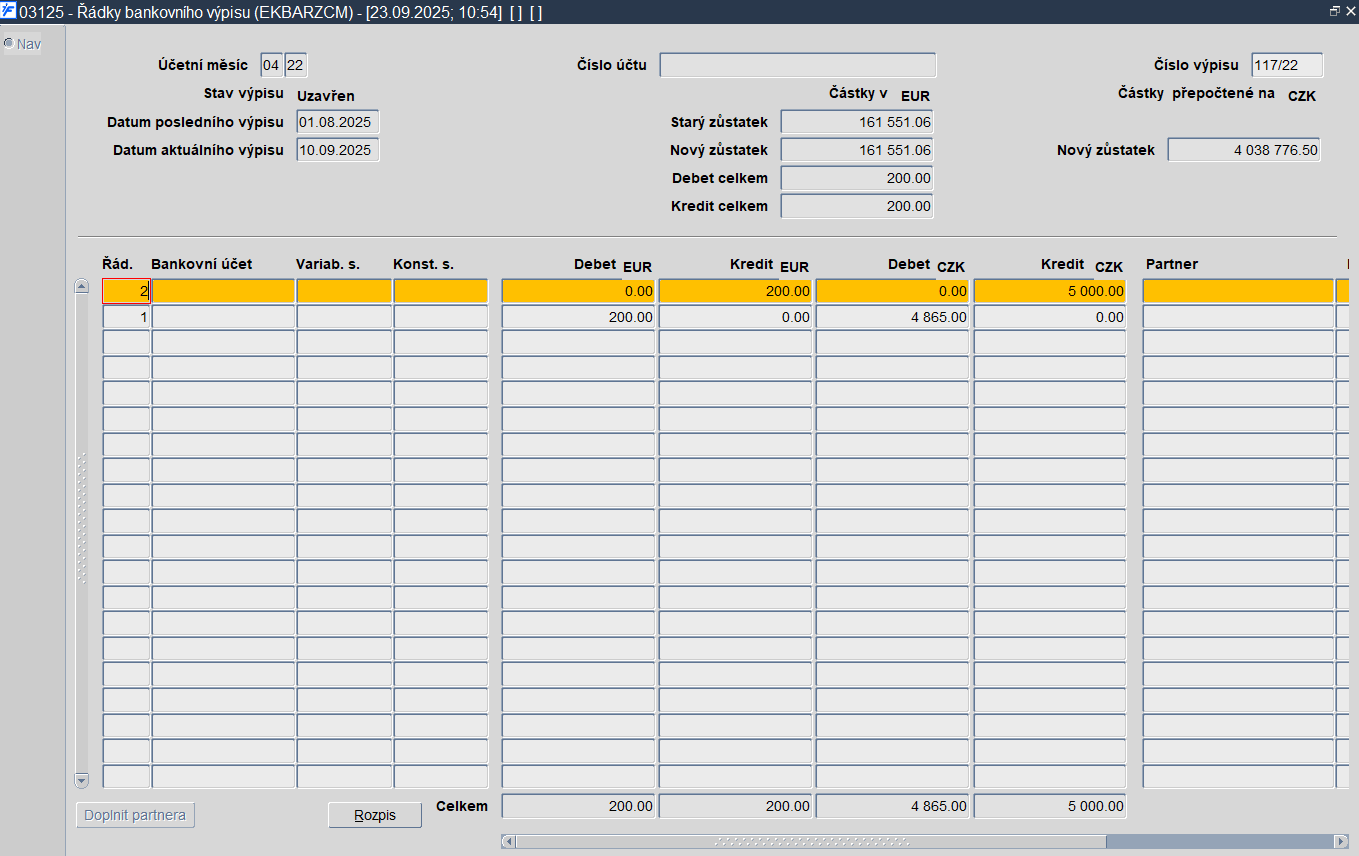Screen dimensions: 1359x856
Task: Click the Nový zůstatek EUR field 161 551.06
Action: 857,150
